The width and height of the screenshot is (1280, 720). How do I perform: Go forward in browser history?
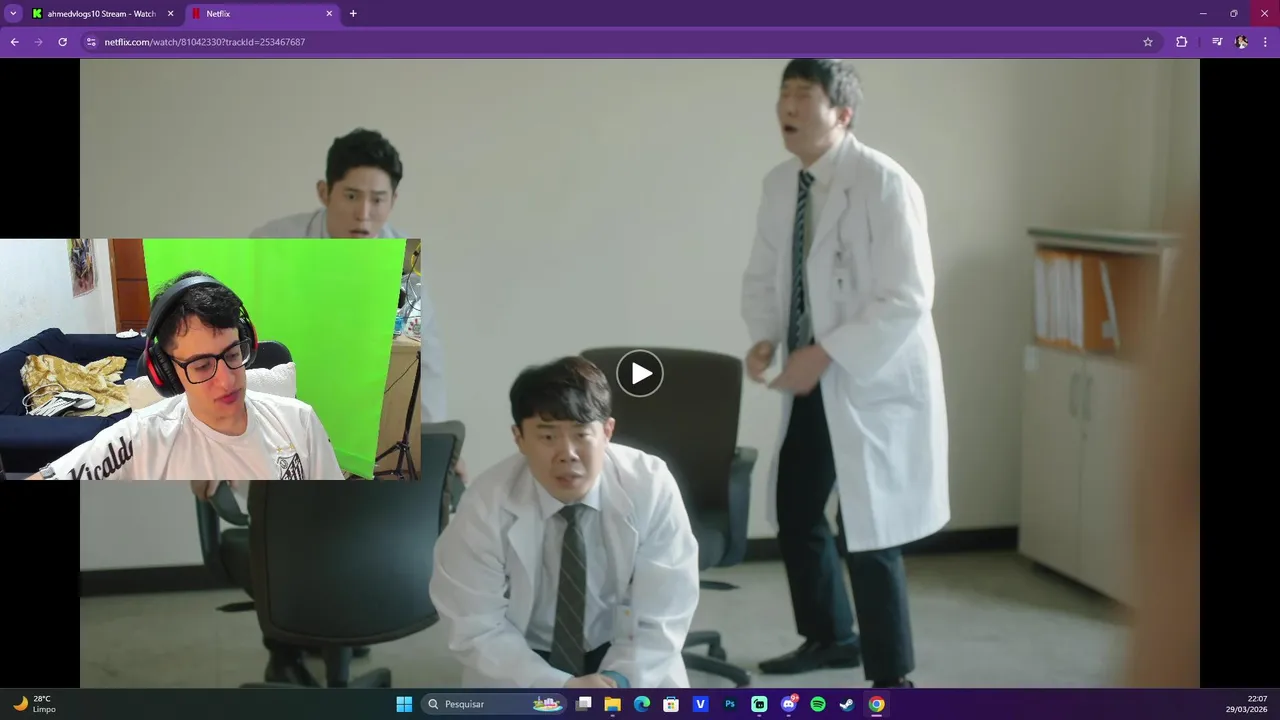coord(38,42)
